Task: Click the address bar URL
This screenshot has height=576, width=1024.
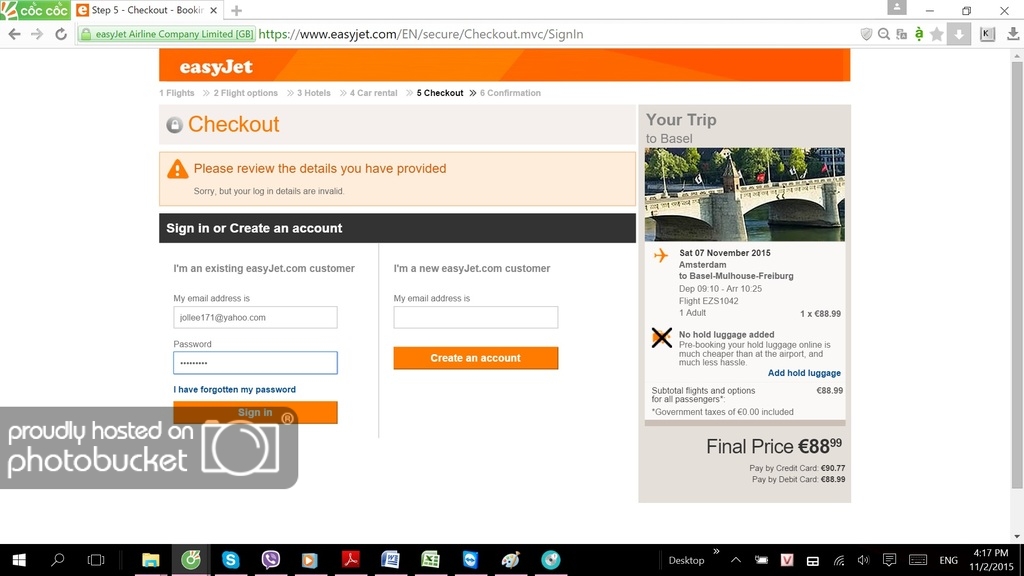Action: coord(421,34)
